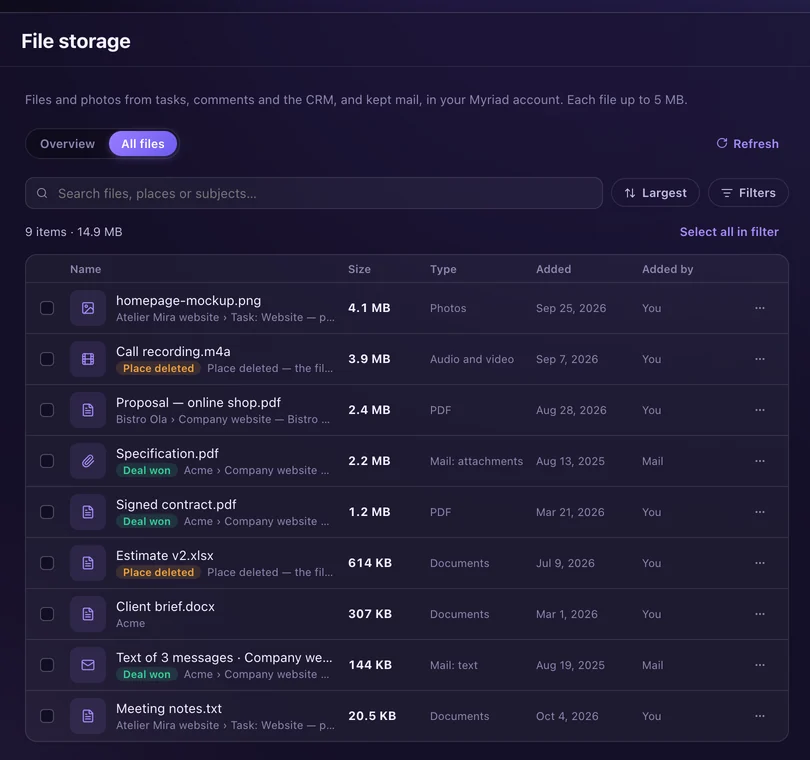The image size is (810, 760).
Task: Click the Bistro Ola breadcrumb under Proposal
Action: tap(141, 419)
